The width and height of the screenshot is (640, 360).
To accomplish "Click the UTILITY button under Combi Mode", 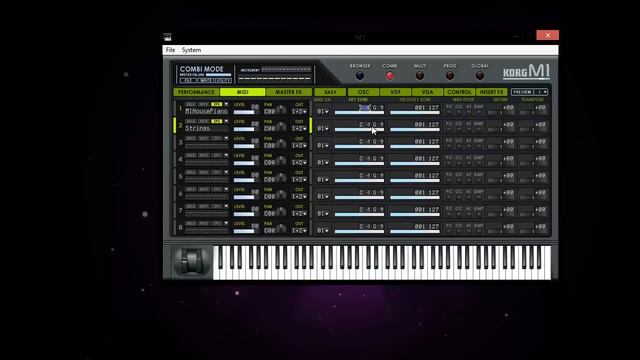I will click(224, 81).
